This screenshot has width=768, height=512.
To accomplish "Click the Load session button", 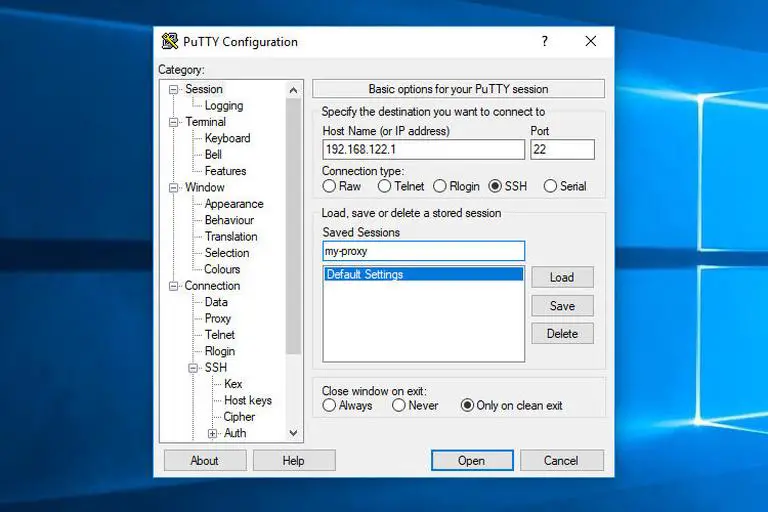I will [x=562, y=277].
